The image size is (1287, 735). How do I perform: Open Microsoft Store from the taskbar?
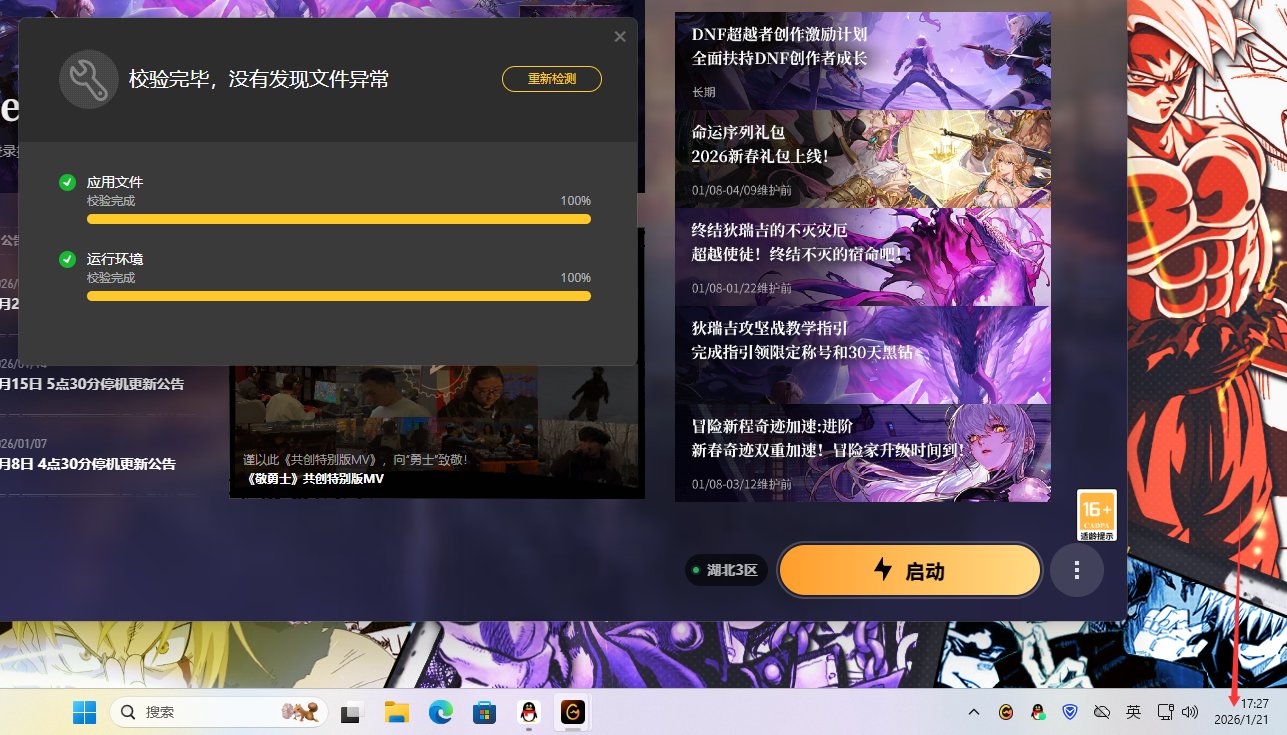(x=484, y=713)
